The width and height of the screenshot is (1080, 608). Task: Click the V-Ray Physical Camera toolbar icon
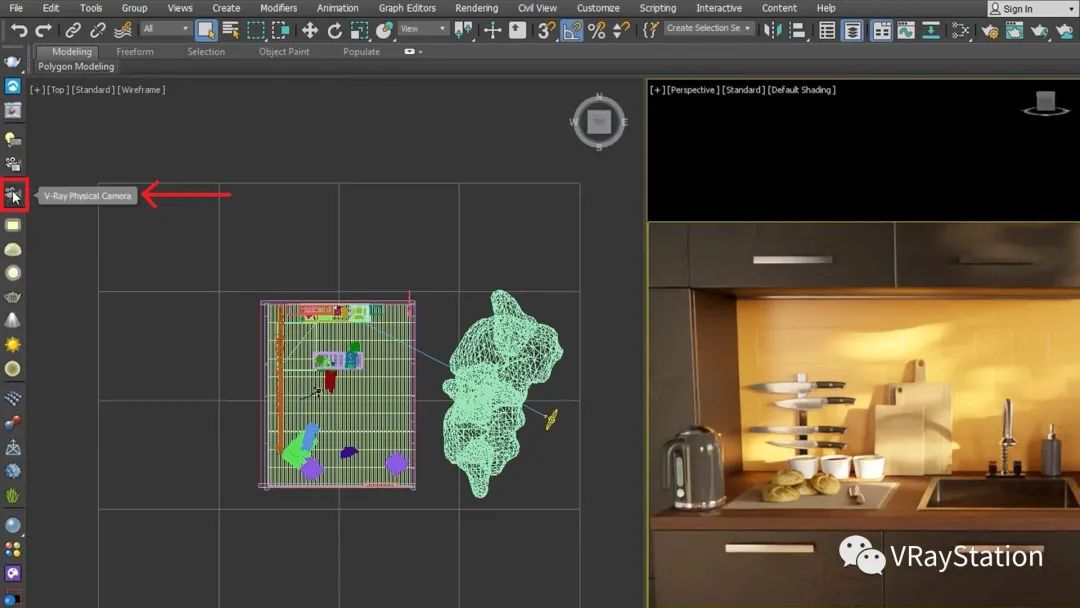click(x=13, y=196)
